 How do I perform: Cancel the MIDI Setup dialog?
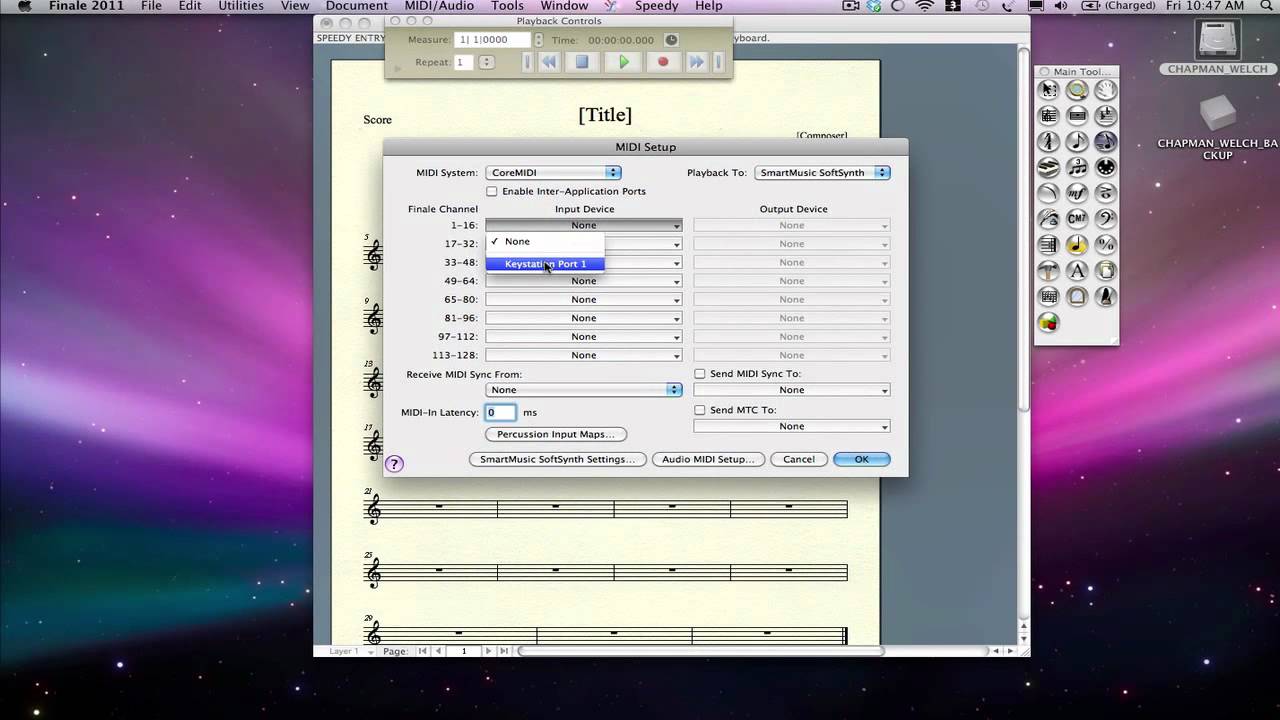[799, 459]
